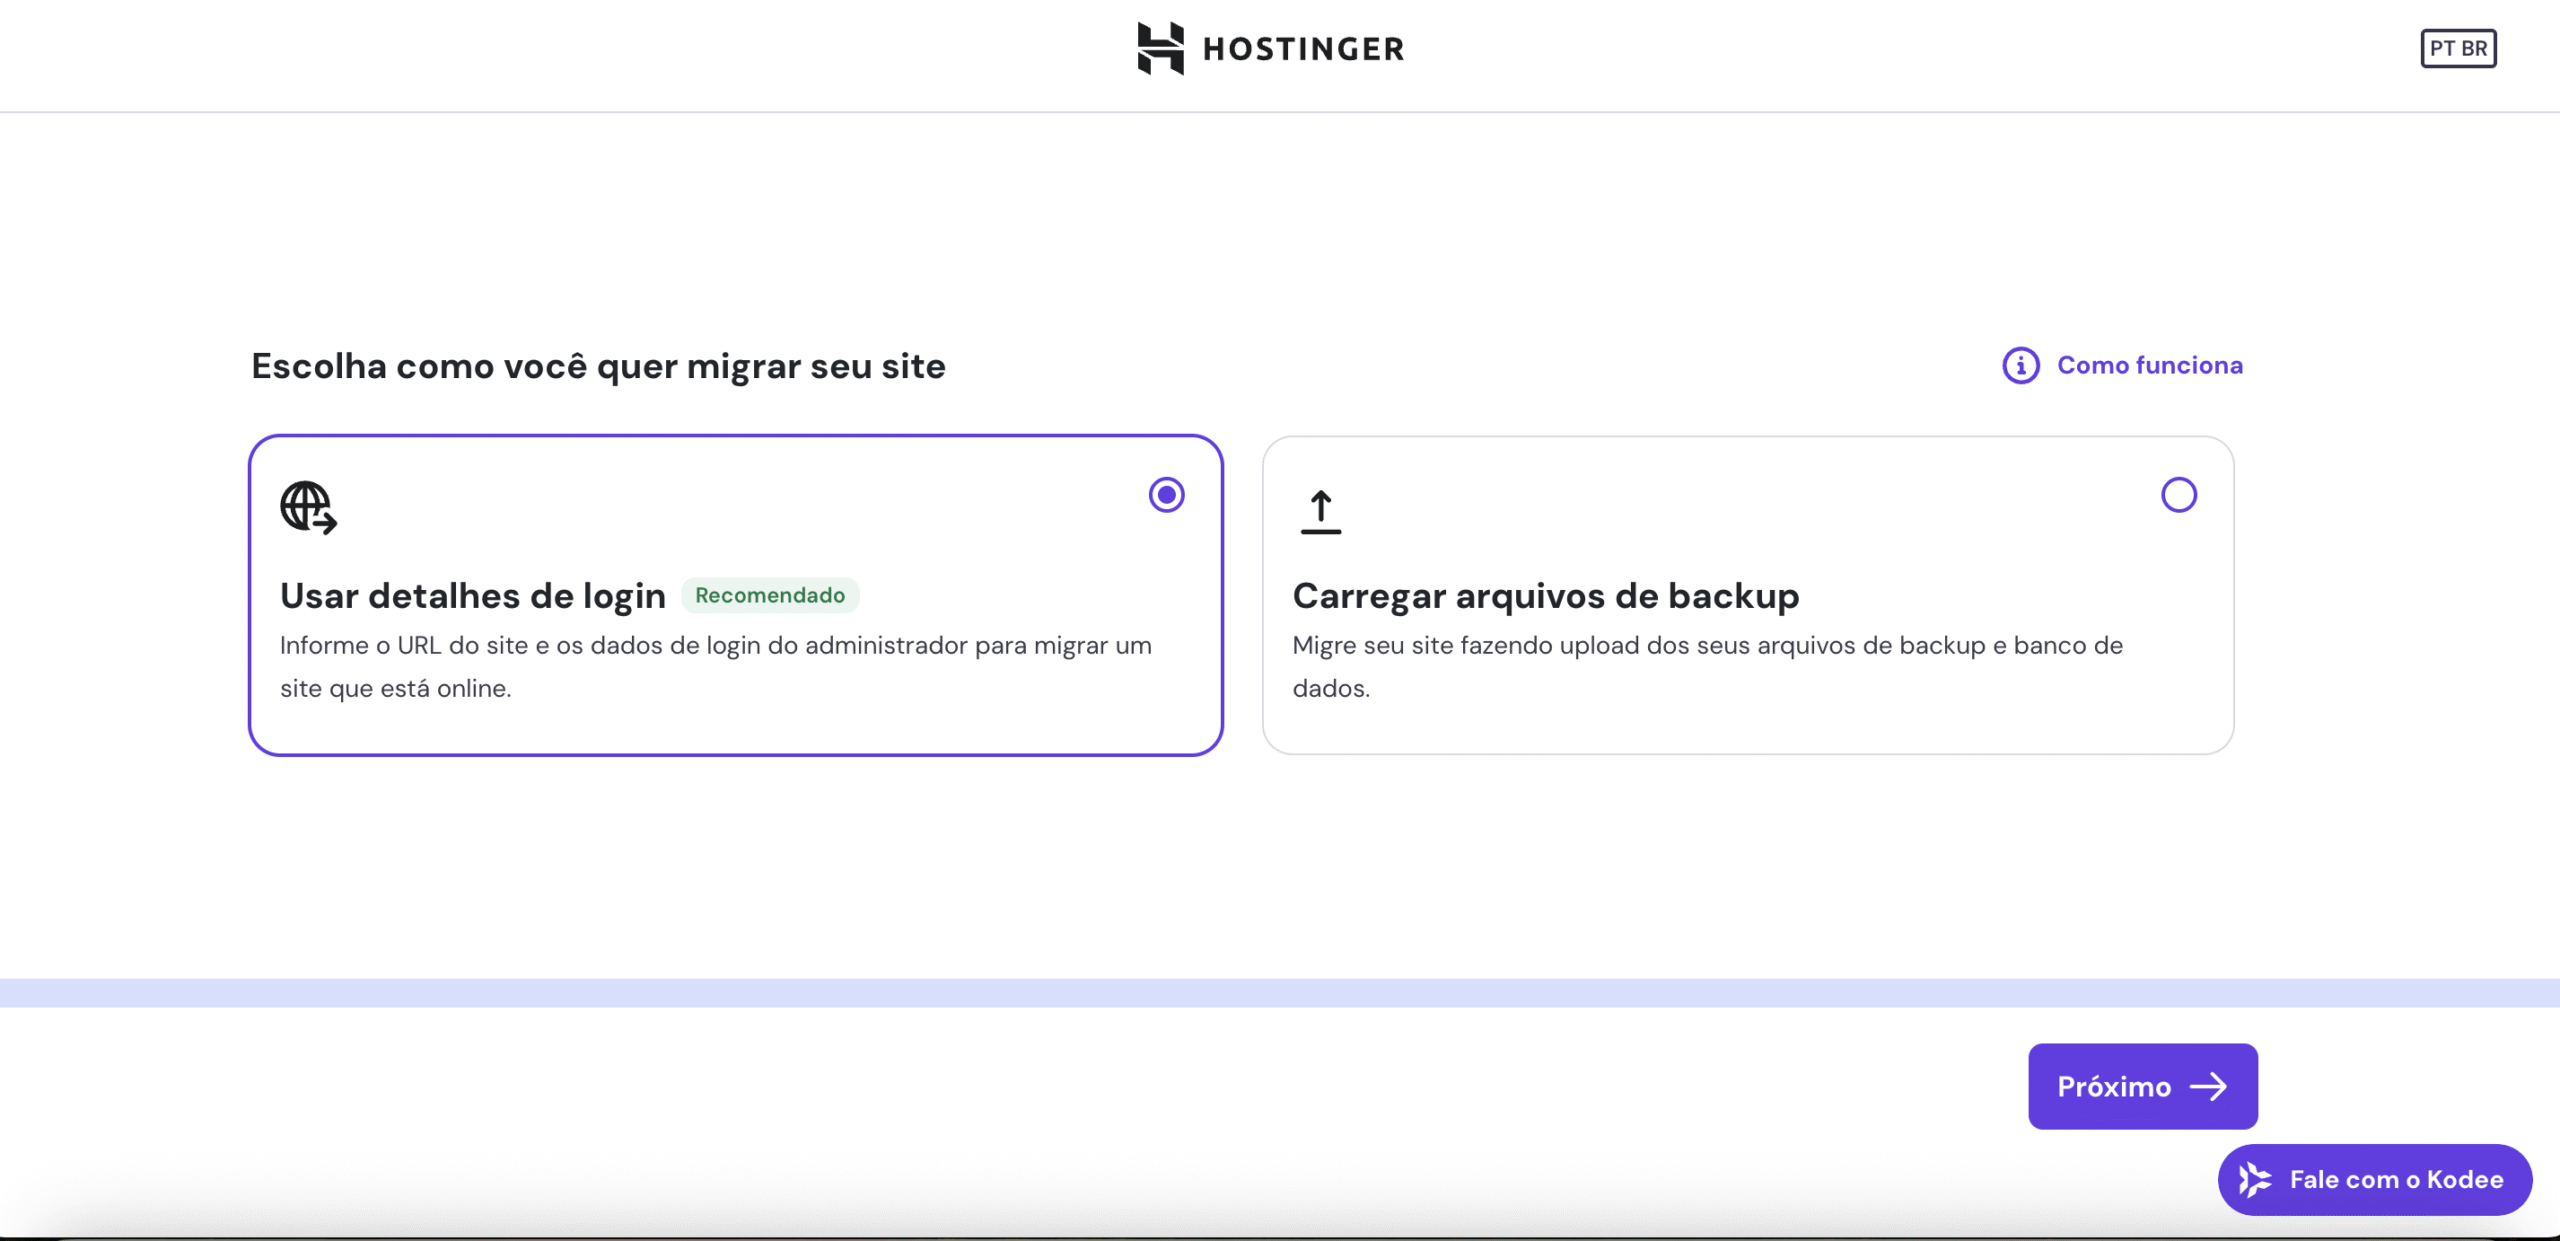2560x1241 pixels.
Task: Open the Fale com o Kodee chat
Action: 2396,1180
